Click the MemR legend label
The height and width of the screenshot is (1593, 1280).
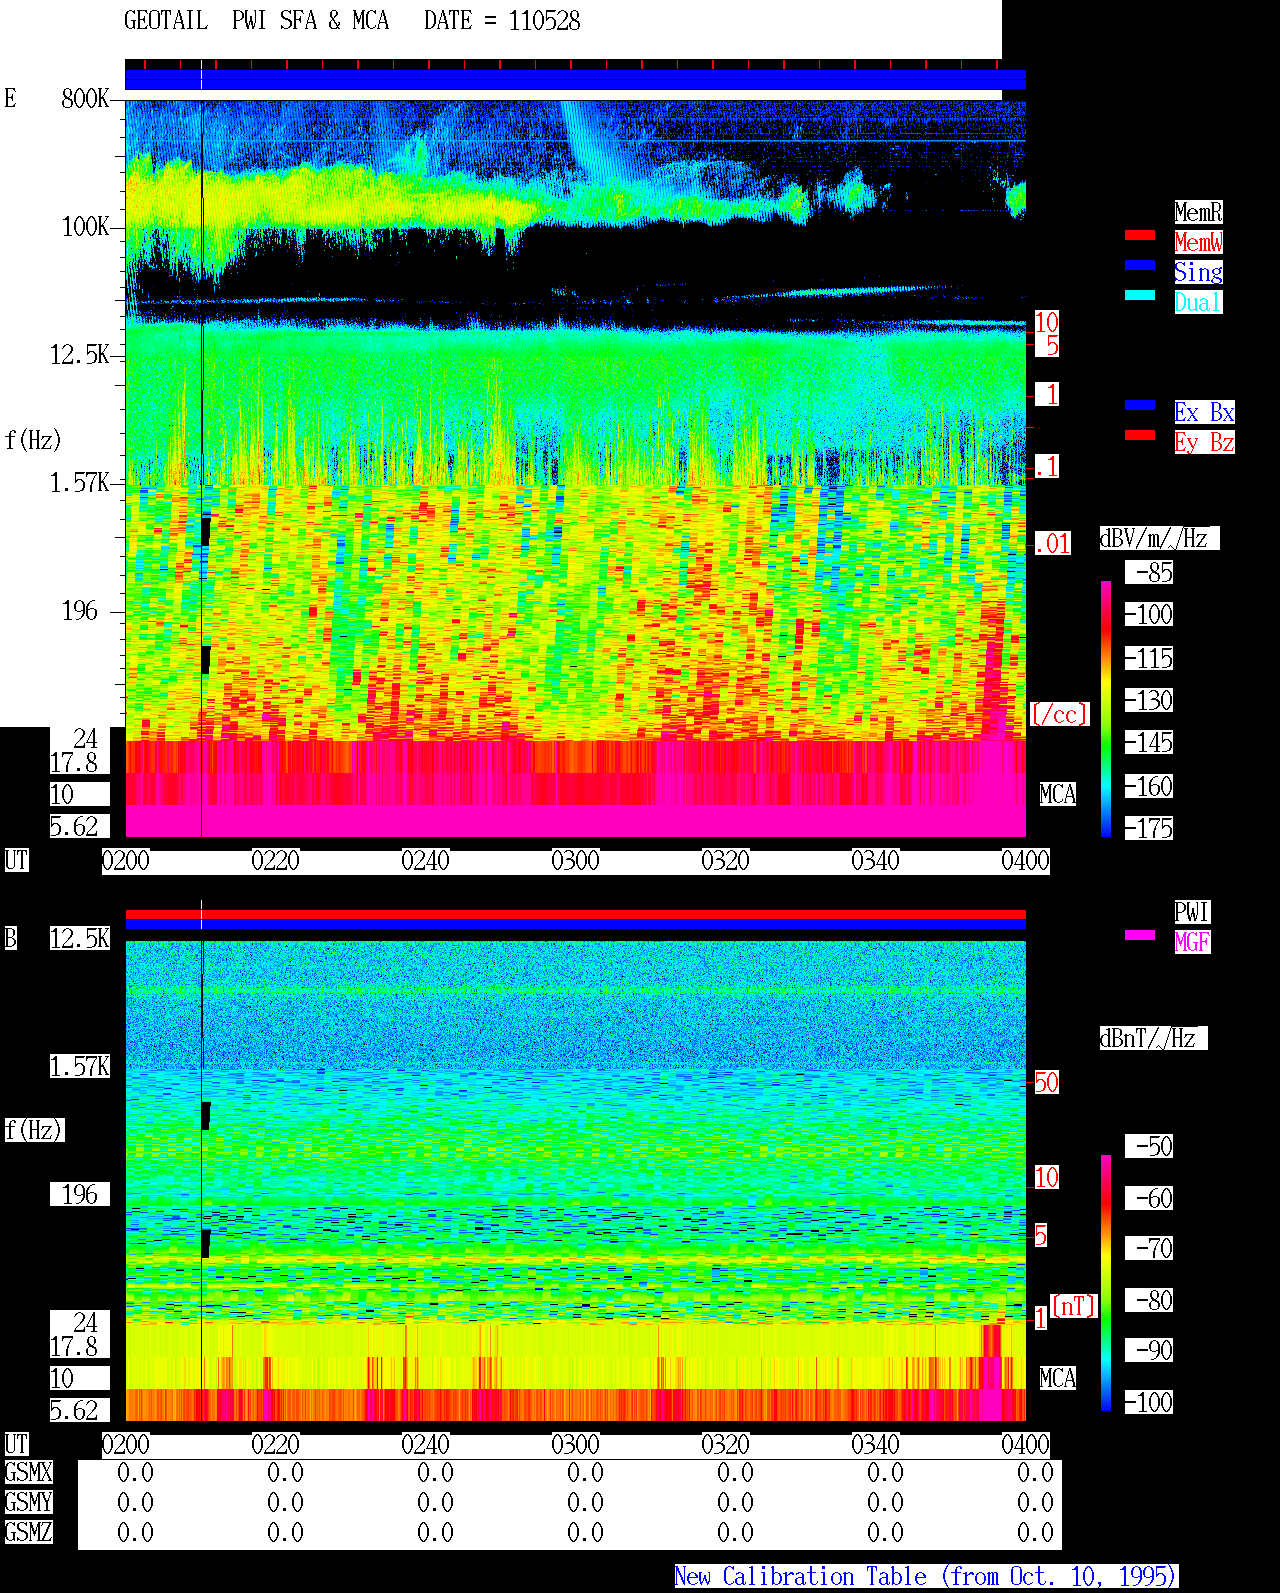click(1198, 212)
